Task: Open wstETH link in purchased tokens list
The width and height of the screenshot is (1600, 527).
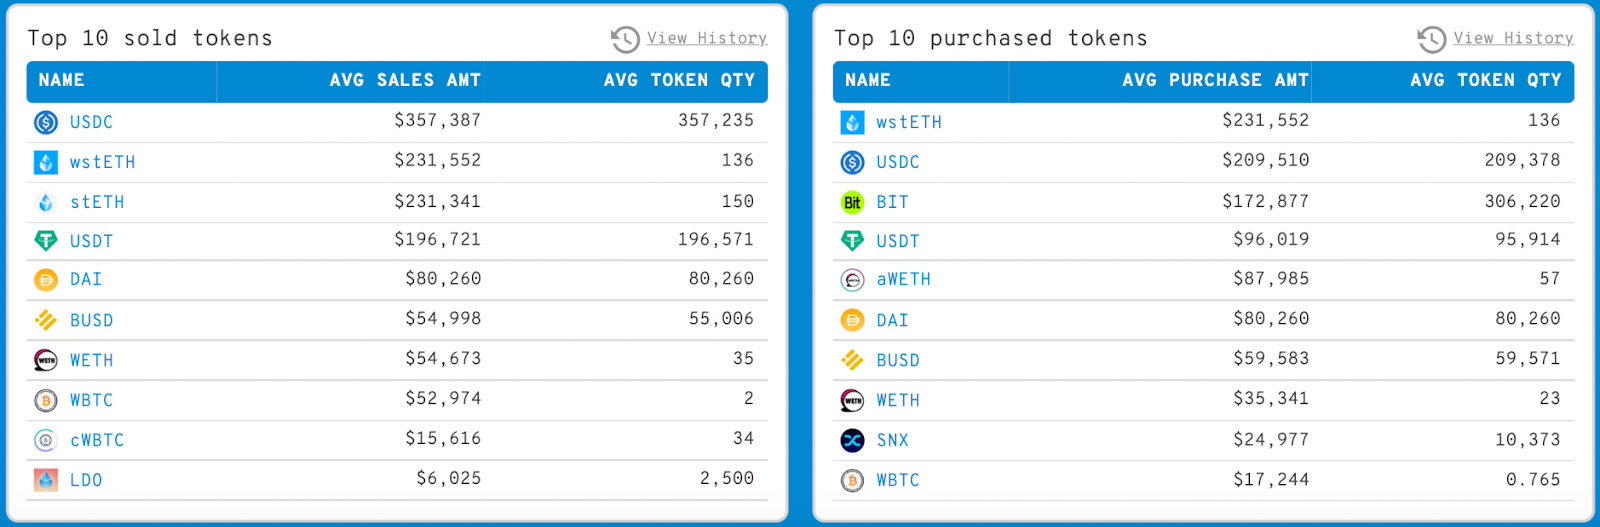Action: point(909,122)
